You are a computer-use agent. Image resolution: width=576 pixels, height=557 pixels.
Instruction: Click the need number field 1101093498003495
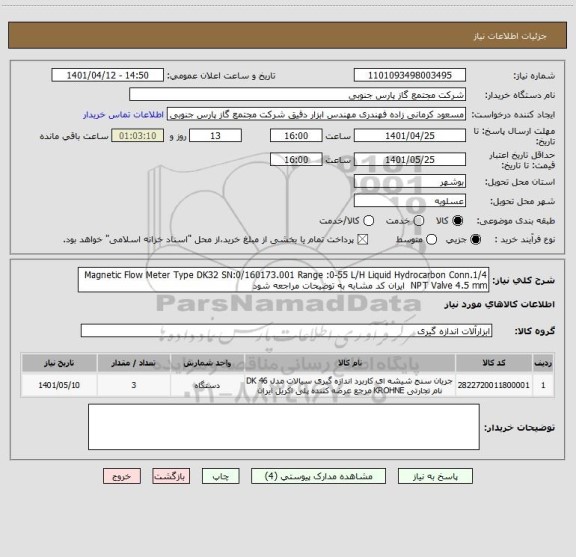point(410,75)
